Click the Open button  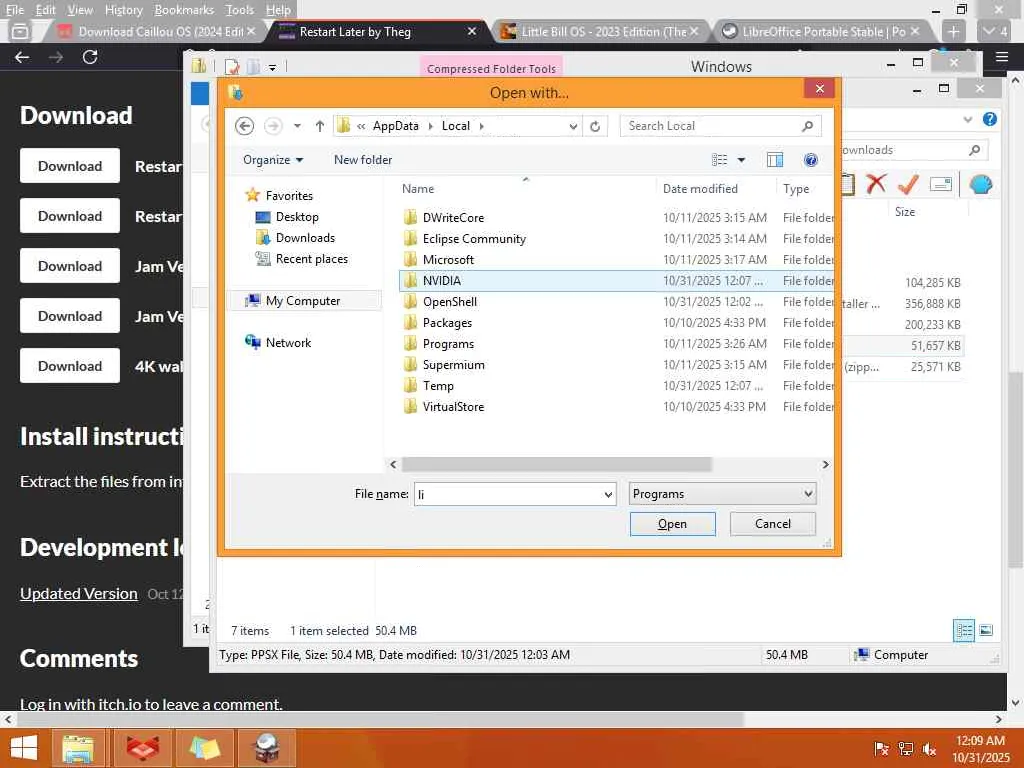(672, 524)
